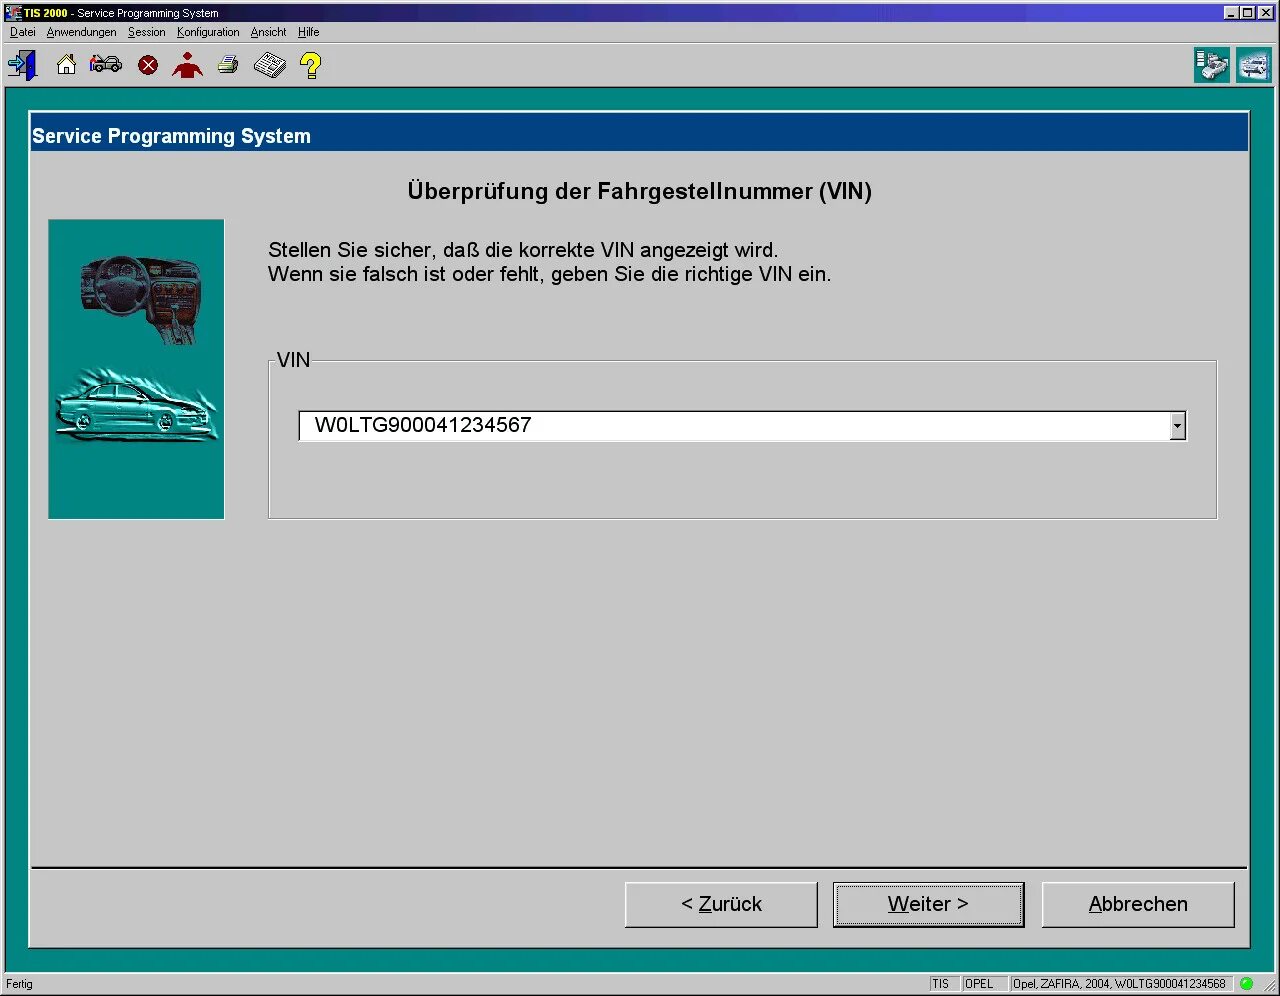Open the Hilfe menu
Image resolution: width=1280 pixels, height=996 pixels.
click(309, 32)
